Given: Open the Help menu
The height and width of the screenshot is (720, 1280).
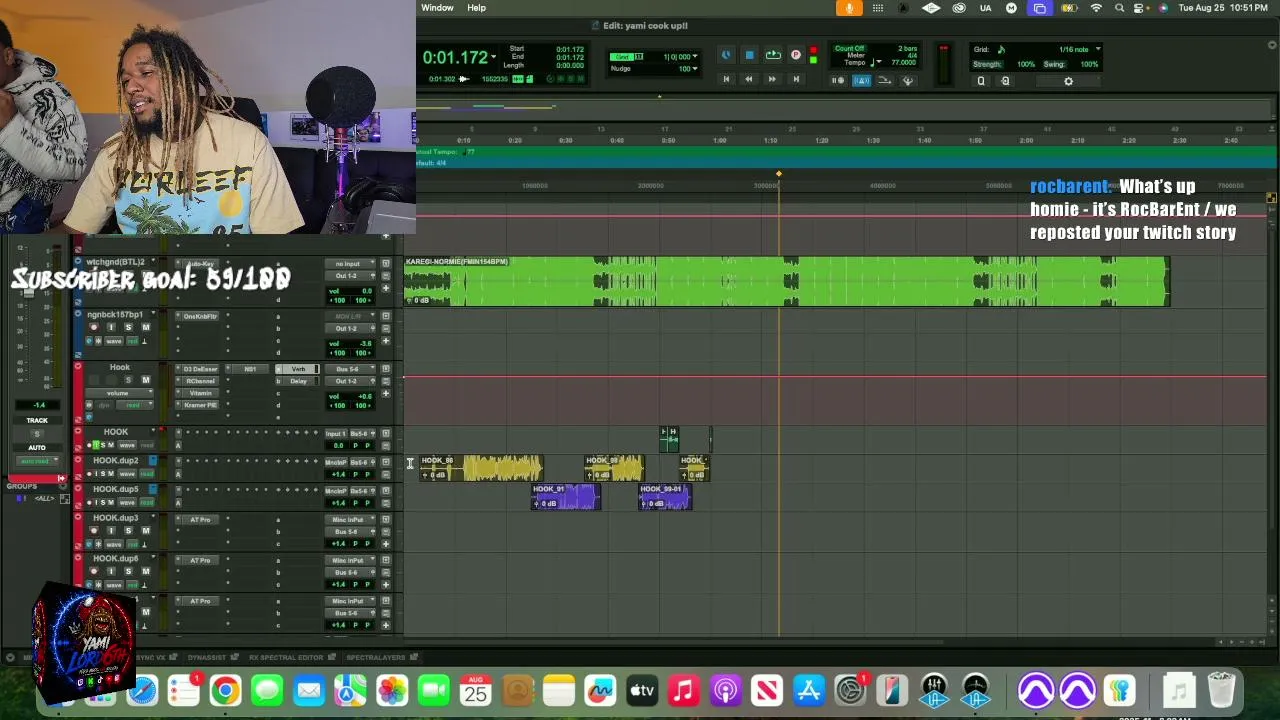Looking at the screenshot, I should click(x=476, y=8).
